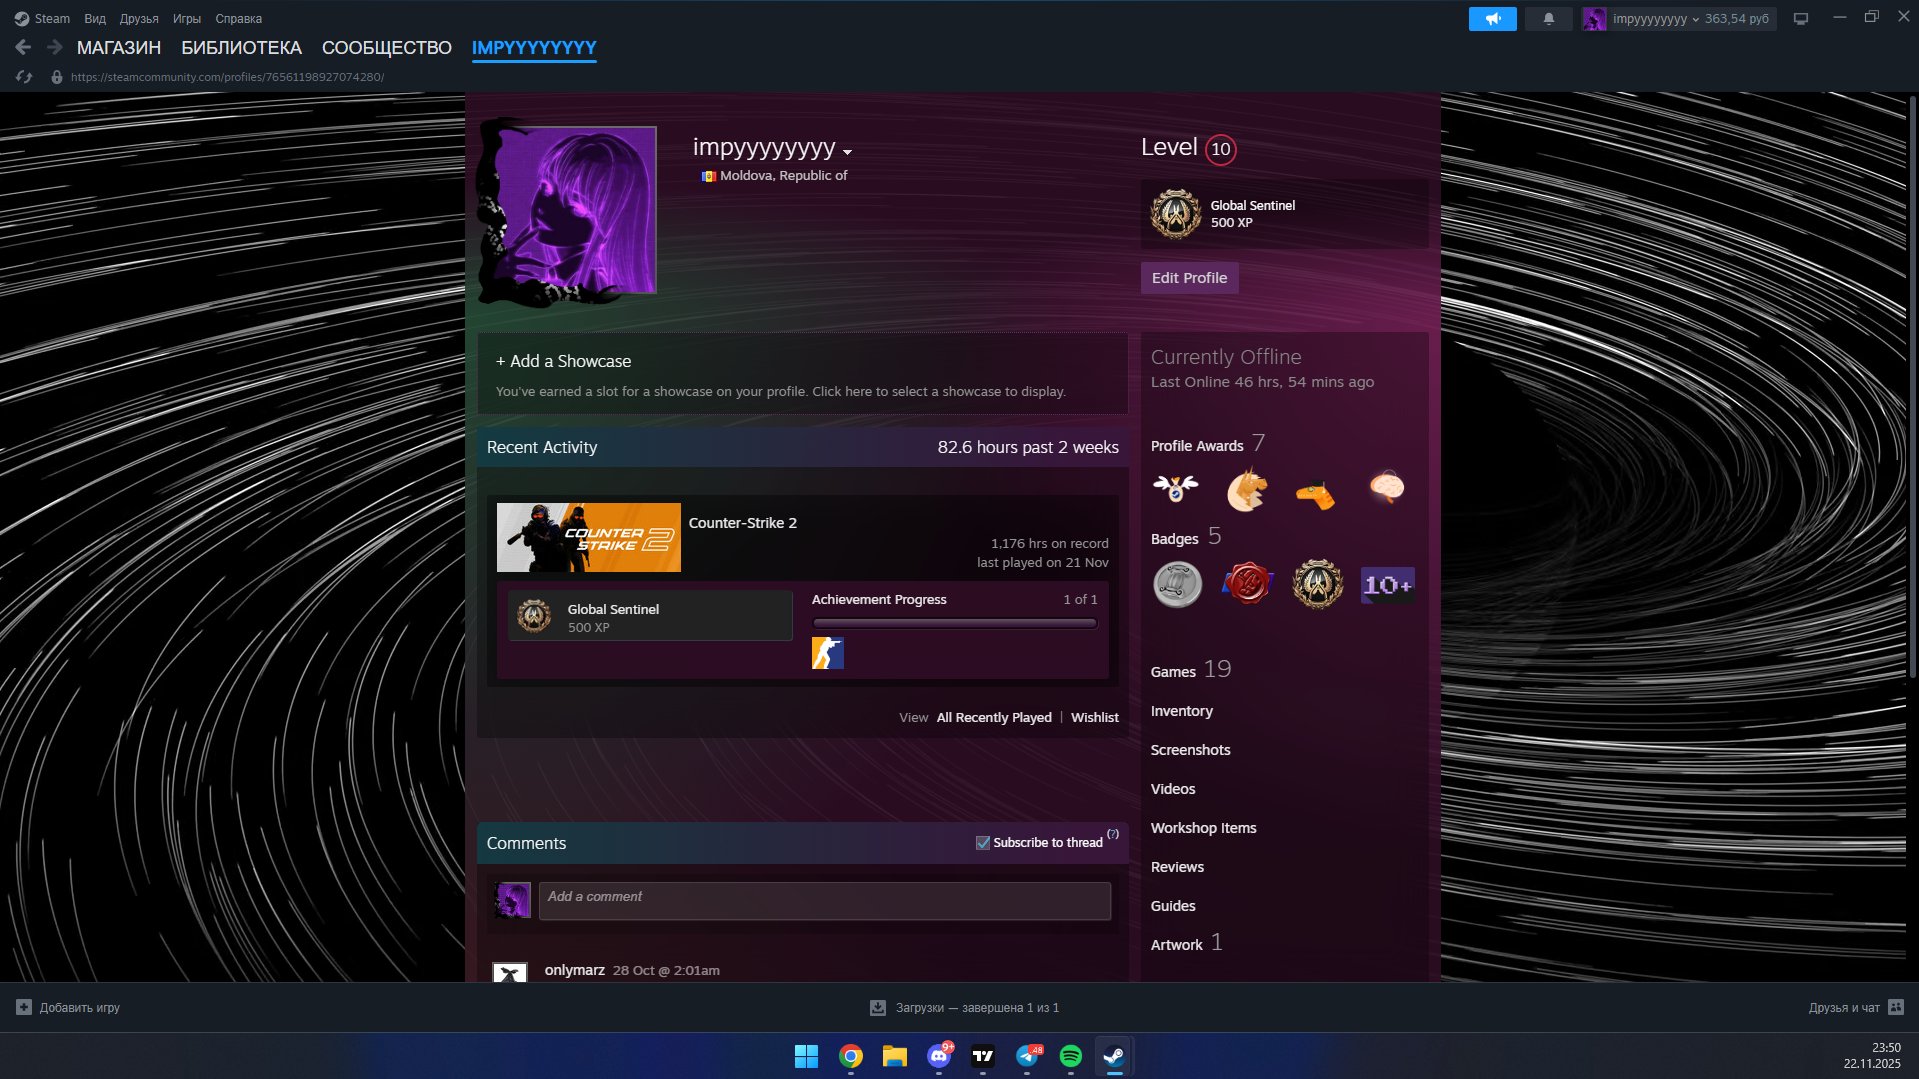Toggle the Subscribe to thread checkbox
Viewport: 1919px width, 1079px height.
pyautogui.click(x=982, y=843)
